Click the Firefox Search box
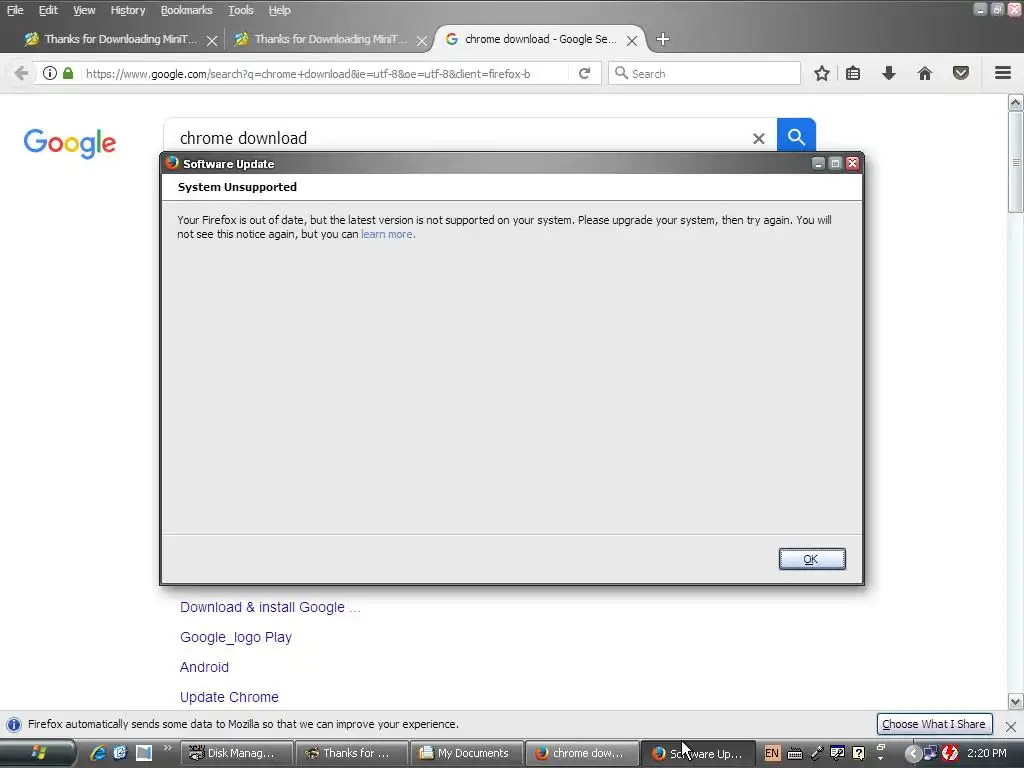 (x=704, y=73)
